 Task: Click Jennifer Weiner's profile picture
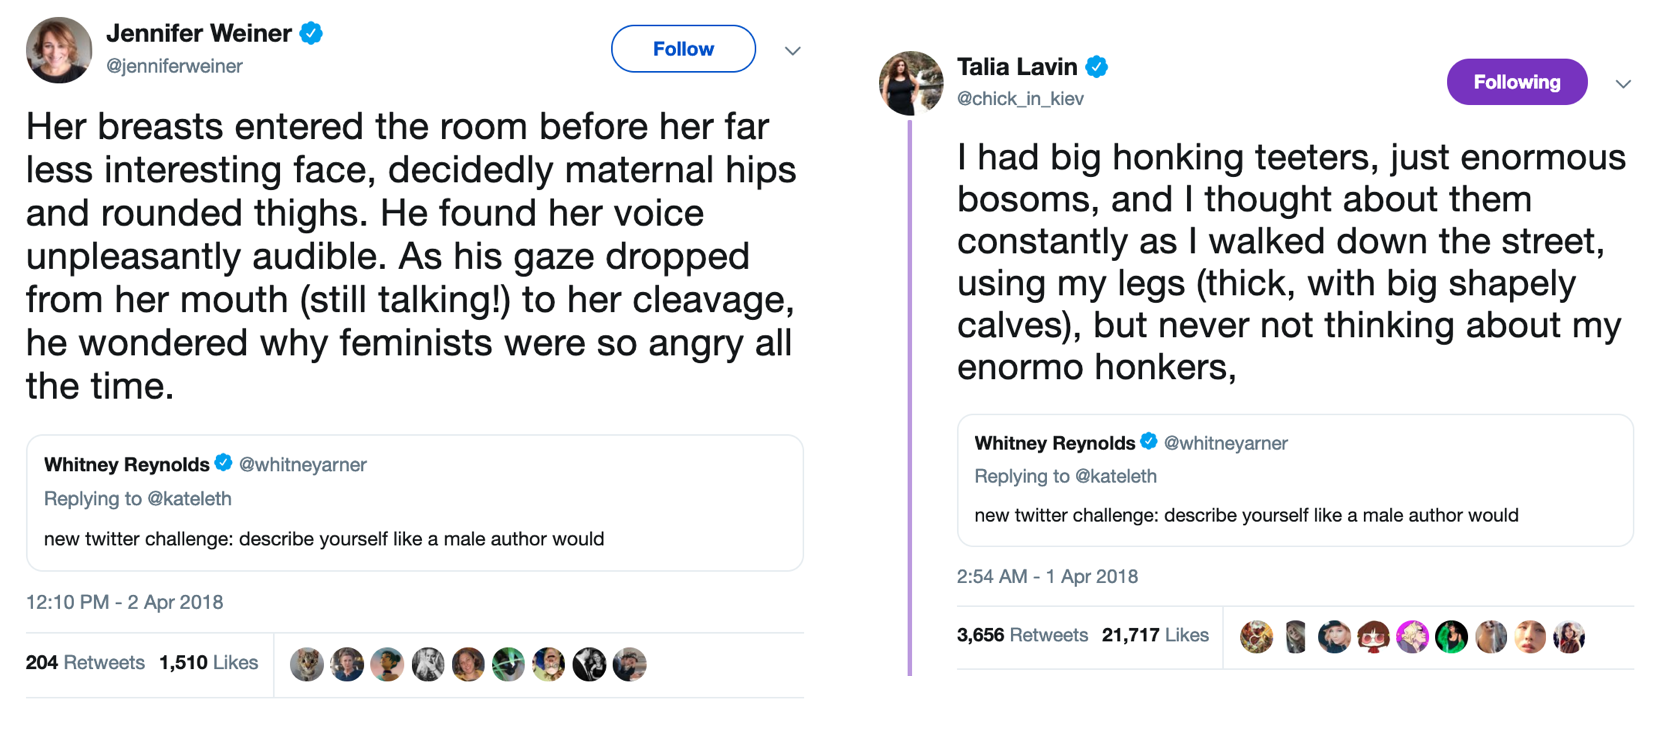tap(59, 50)
